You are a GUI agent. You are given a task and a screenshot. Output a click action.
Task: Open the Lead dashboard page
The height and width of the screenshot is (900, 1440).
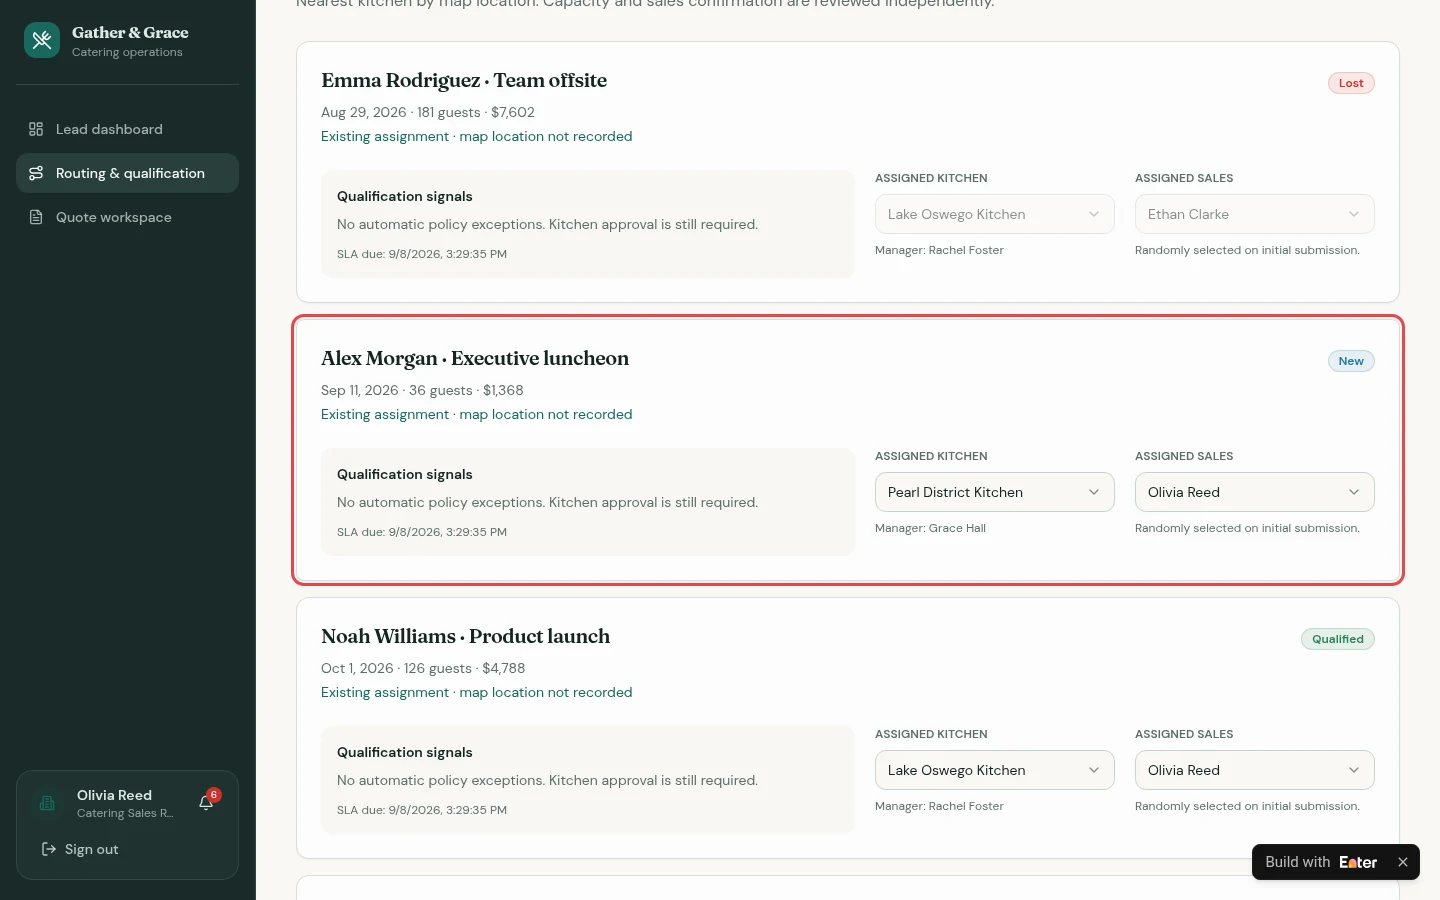click(127, 129)
